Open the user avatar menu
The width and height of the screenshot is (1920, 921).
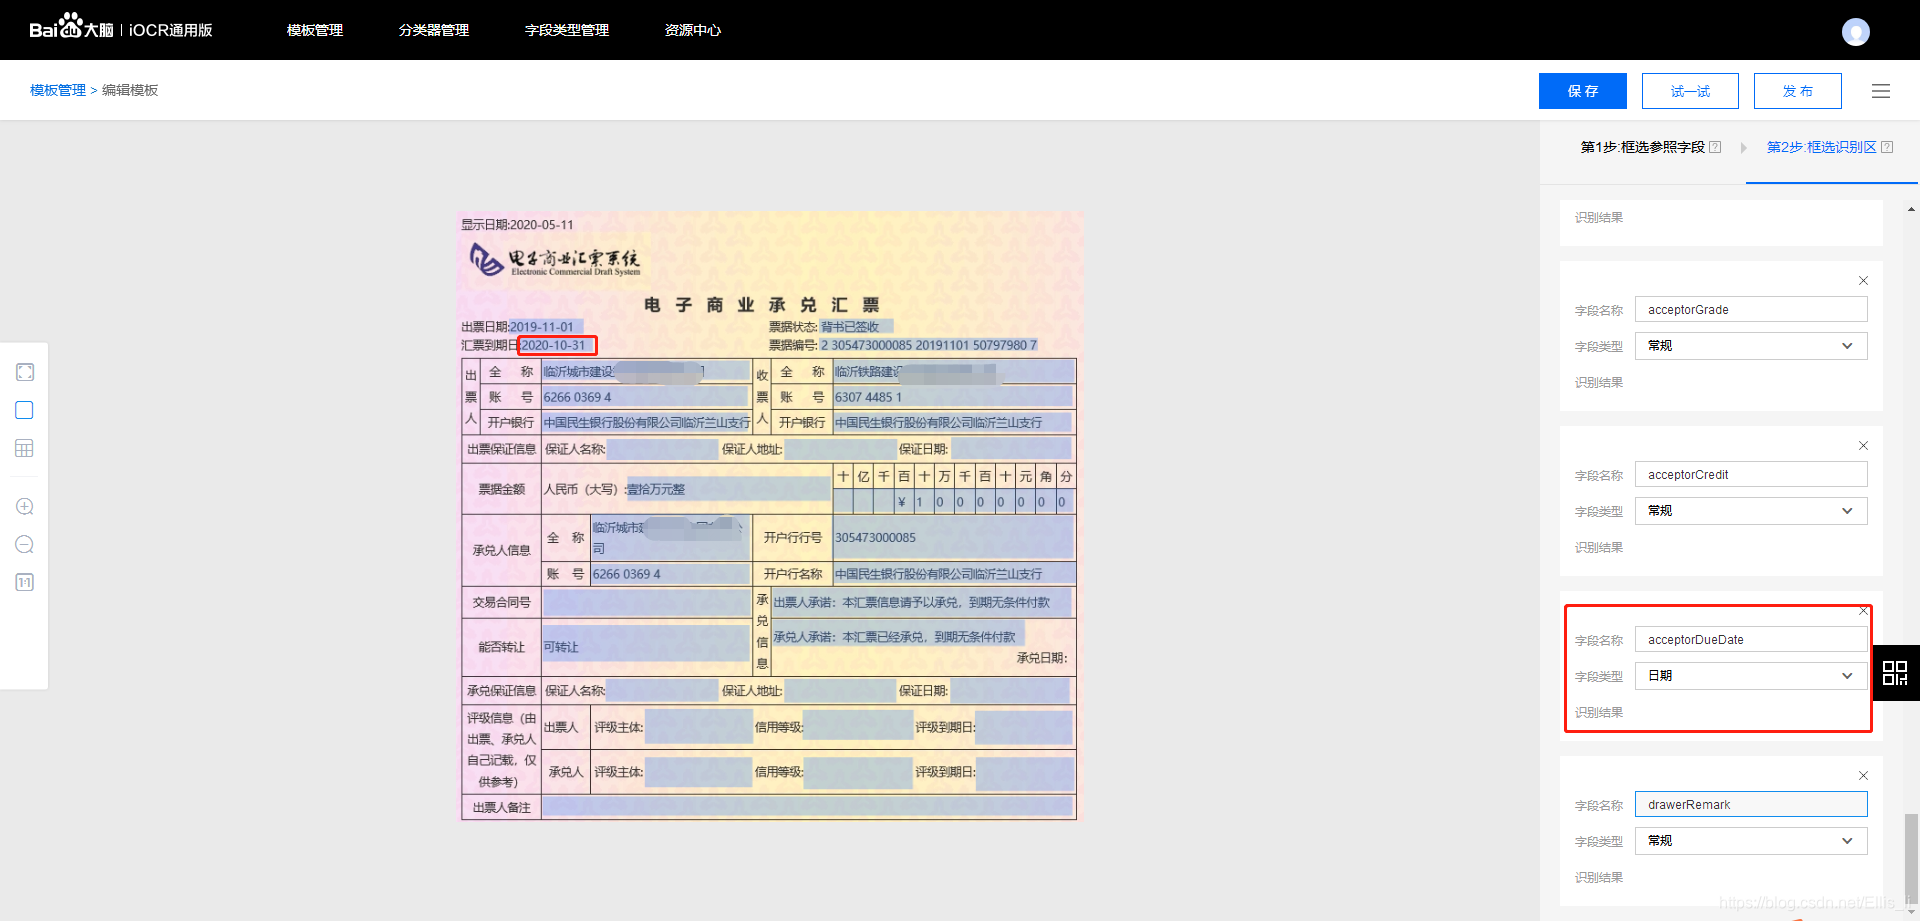tap(1856, 32)
